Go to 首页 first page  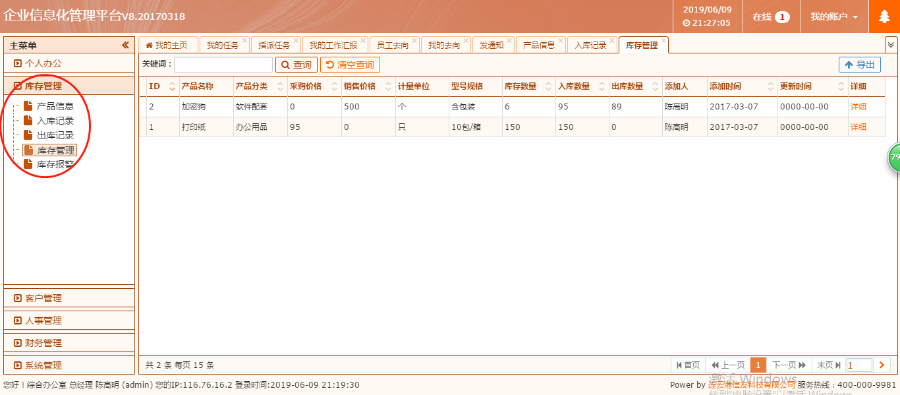(x=688, y=365)
